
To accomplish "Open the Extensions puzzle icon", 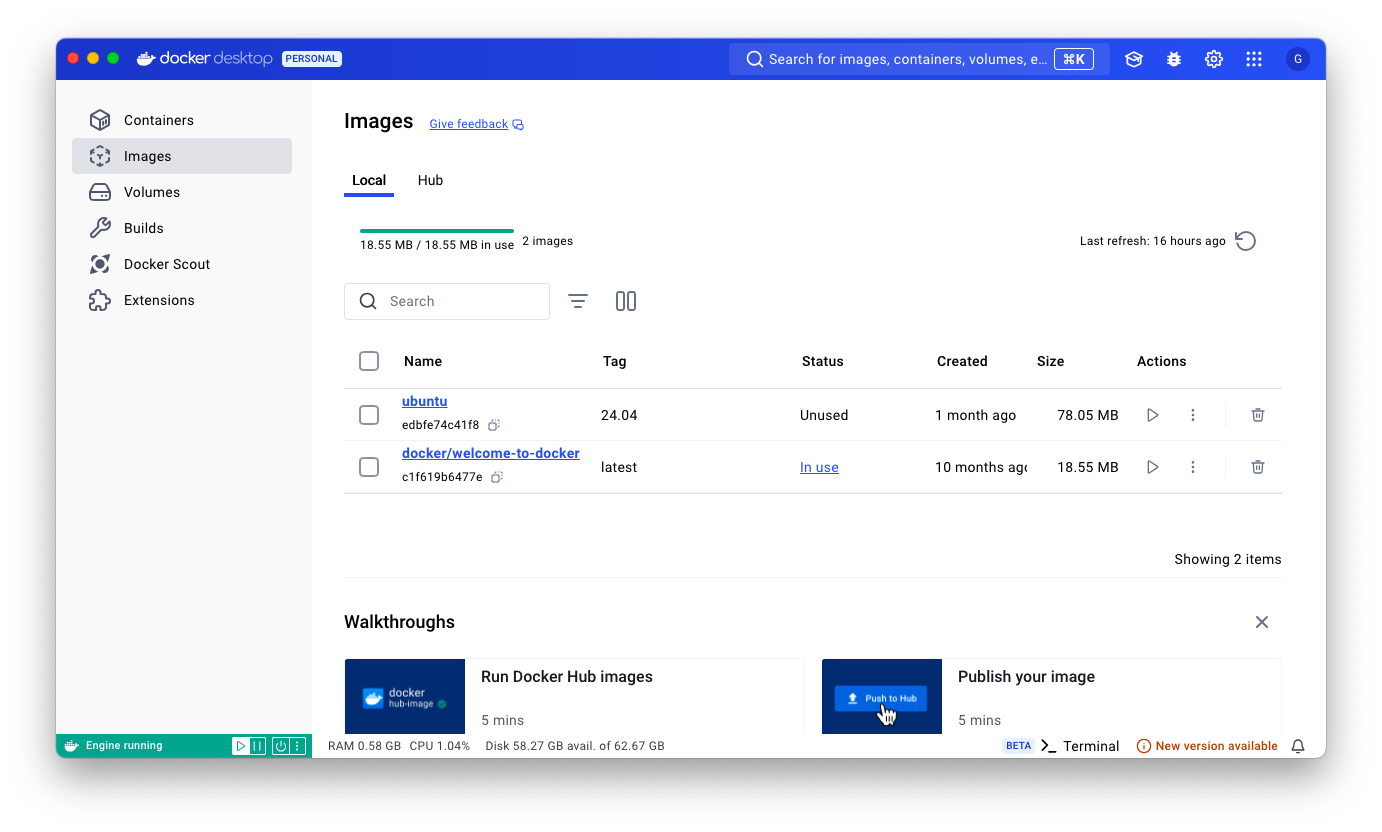I will pos(100,300).
